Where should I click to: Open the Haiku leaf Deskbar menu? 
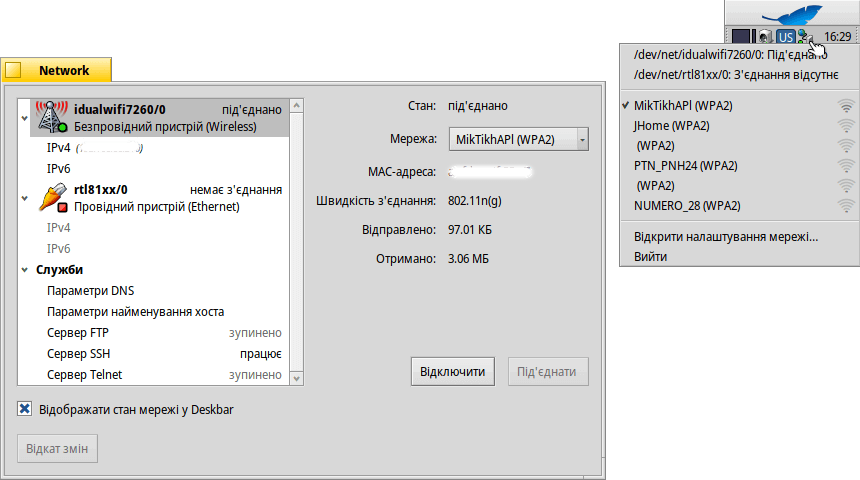coord(792,13)
